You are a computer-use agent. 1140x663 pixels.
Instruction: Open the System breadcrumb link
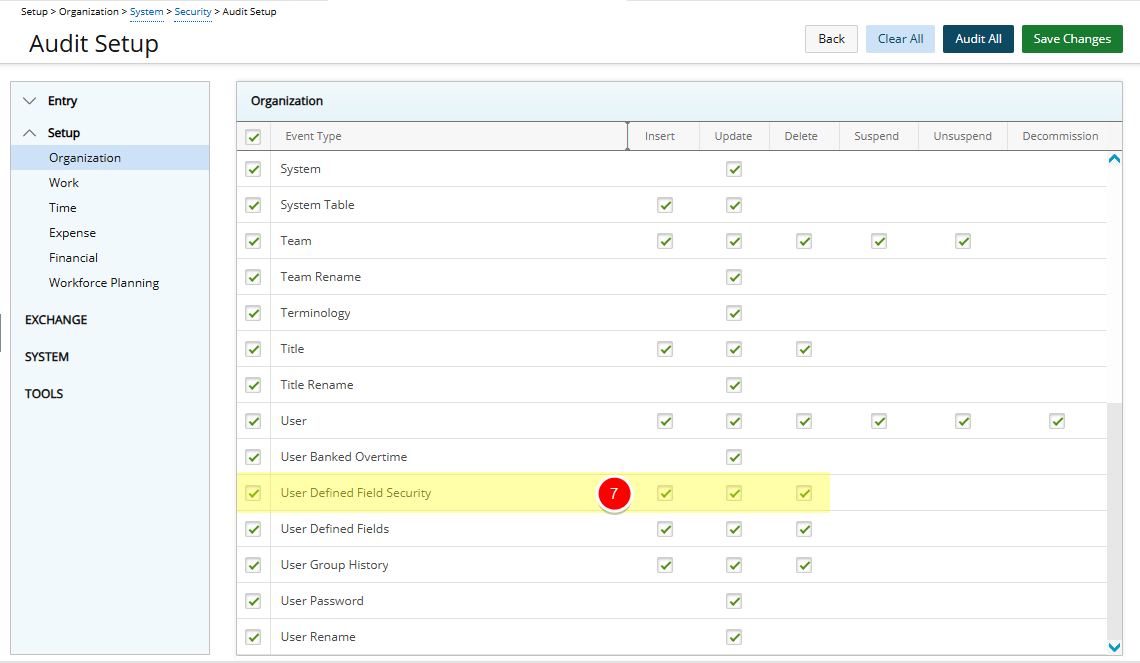tap(146, 12)
